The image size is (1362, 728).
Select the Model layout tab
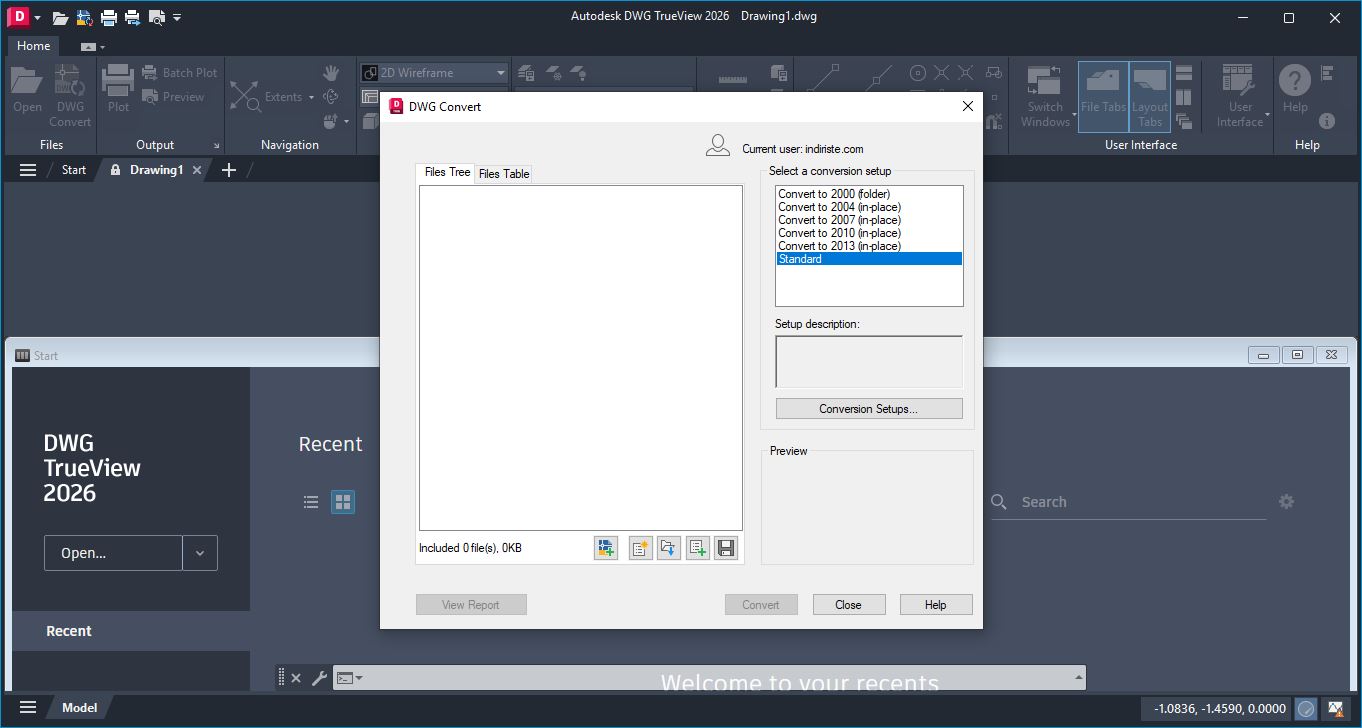(x=79, y=707)
